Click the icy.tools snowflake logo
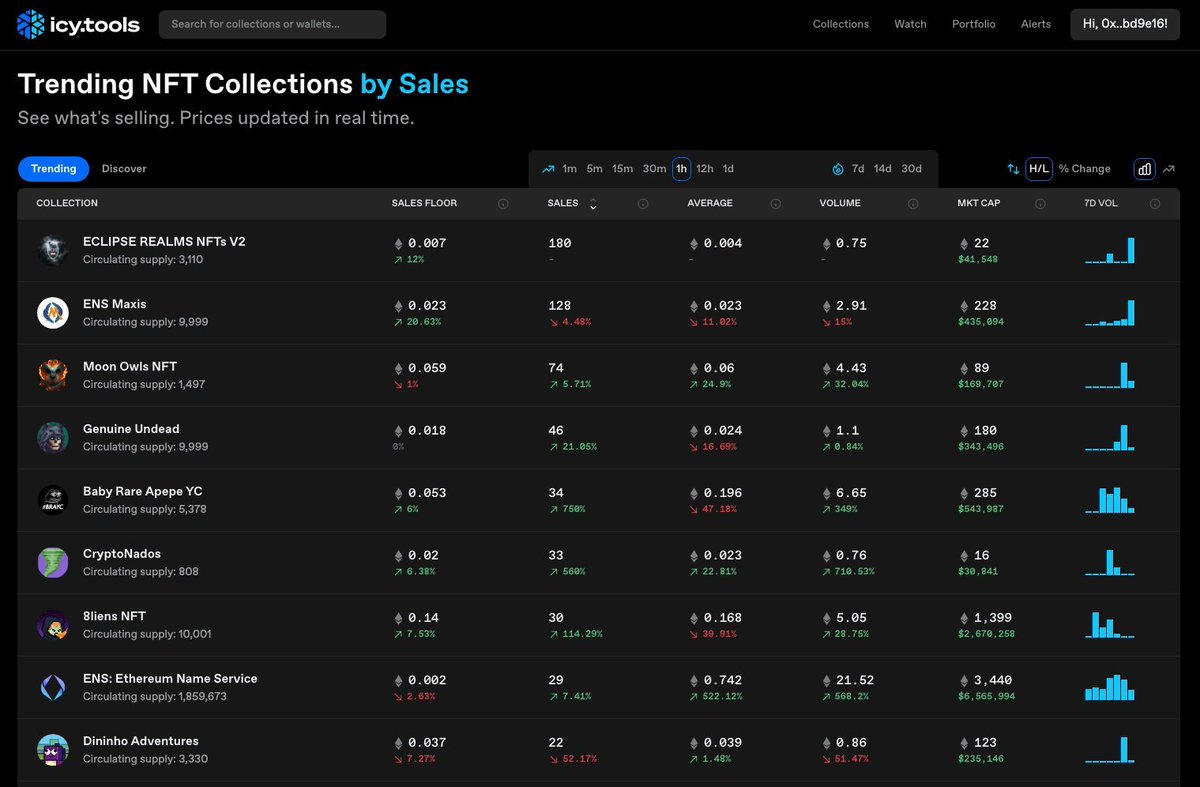The width and height of the screenshot is (1200, 787). click(31, 24)
